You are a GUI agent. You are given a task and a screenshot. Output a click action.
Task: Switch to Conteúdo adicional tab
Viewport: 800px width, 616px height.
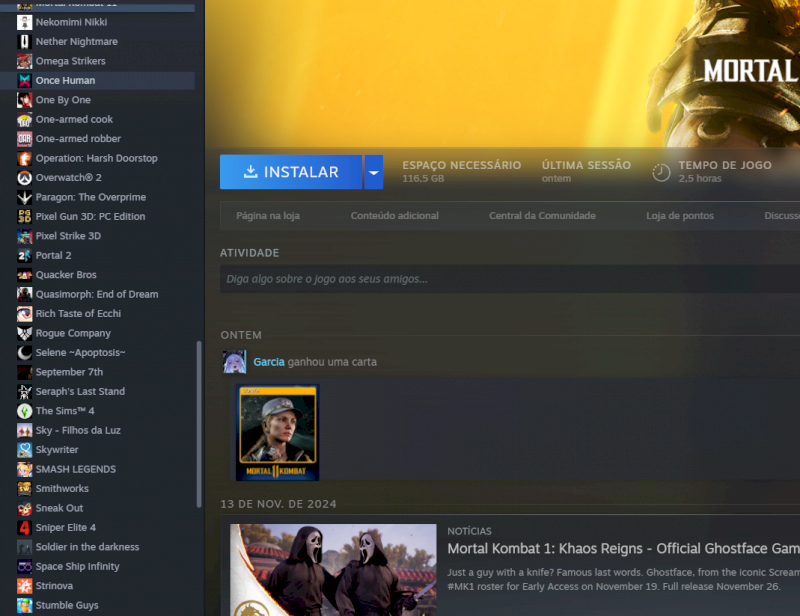point(394,216)
